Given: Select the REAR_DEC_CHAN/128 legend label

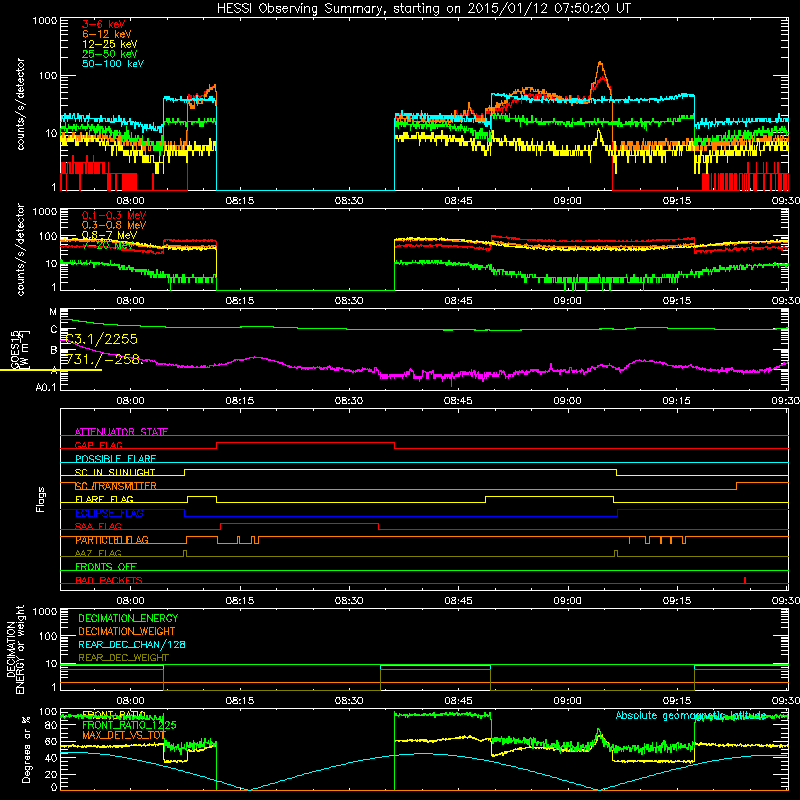Looking at the screenshot, I should (x=132, y=645).
